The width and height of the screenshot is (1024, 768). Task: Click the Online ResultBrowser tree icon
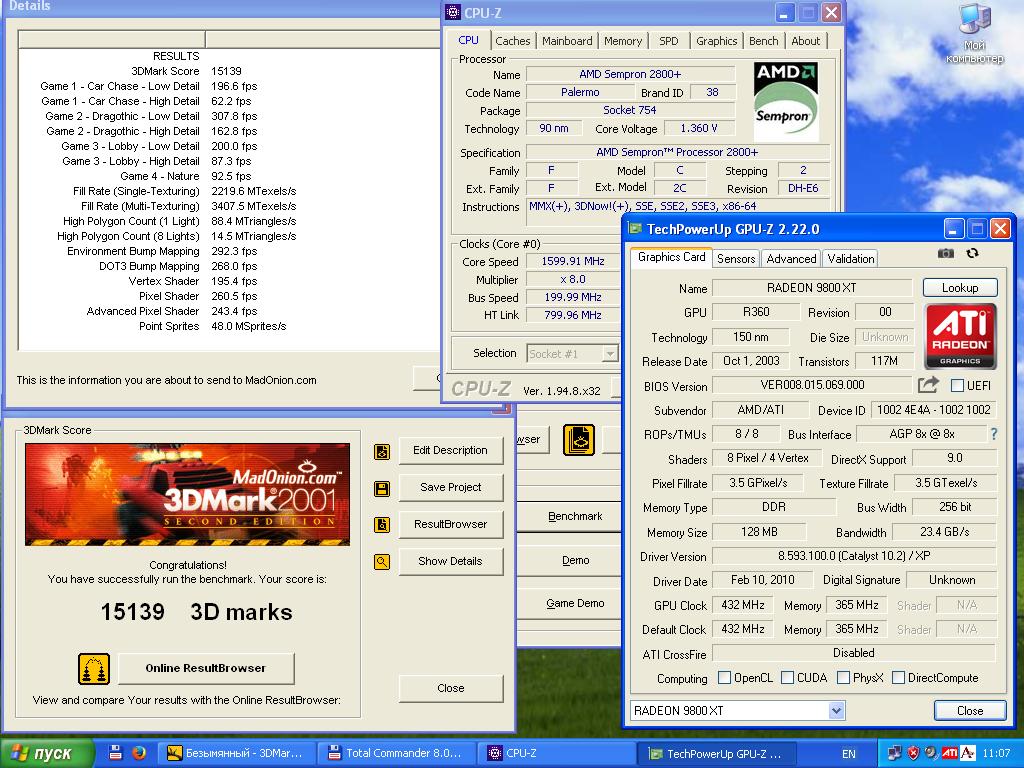[94, 669]
